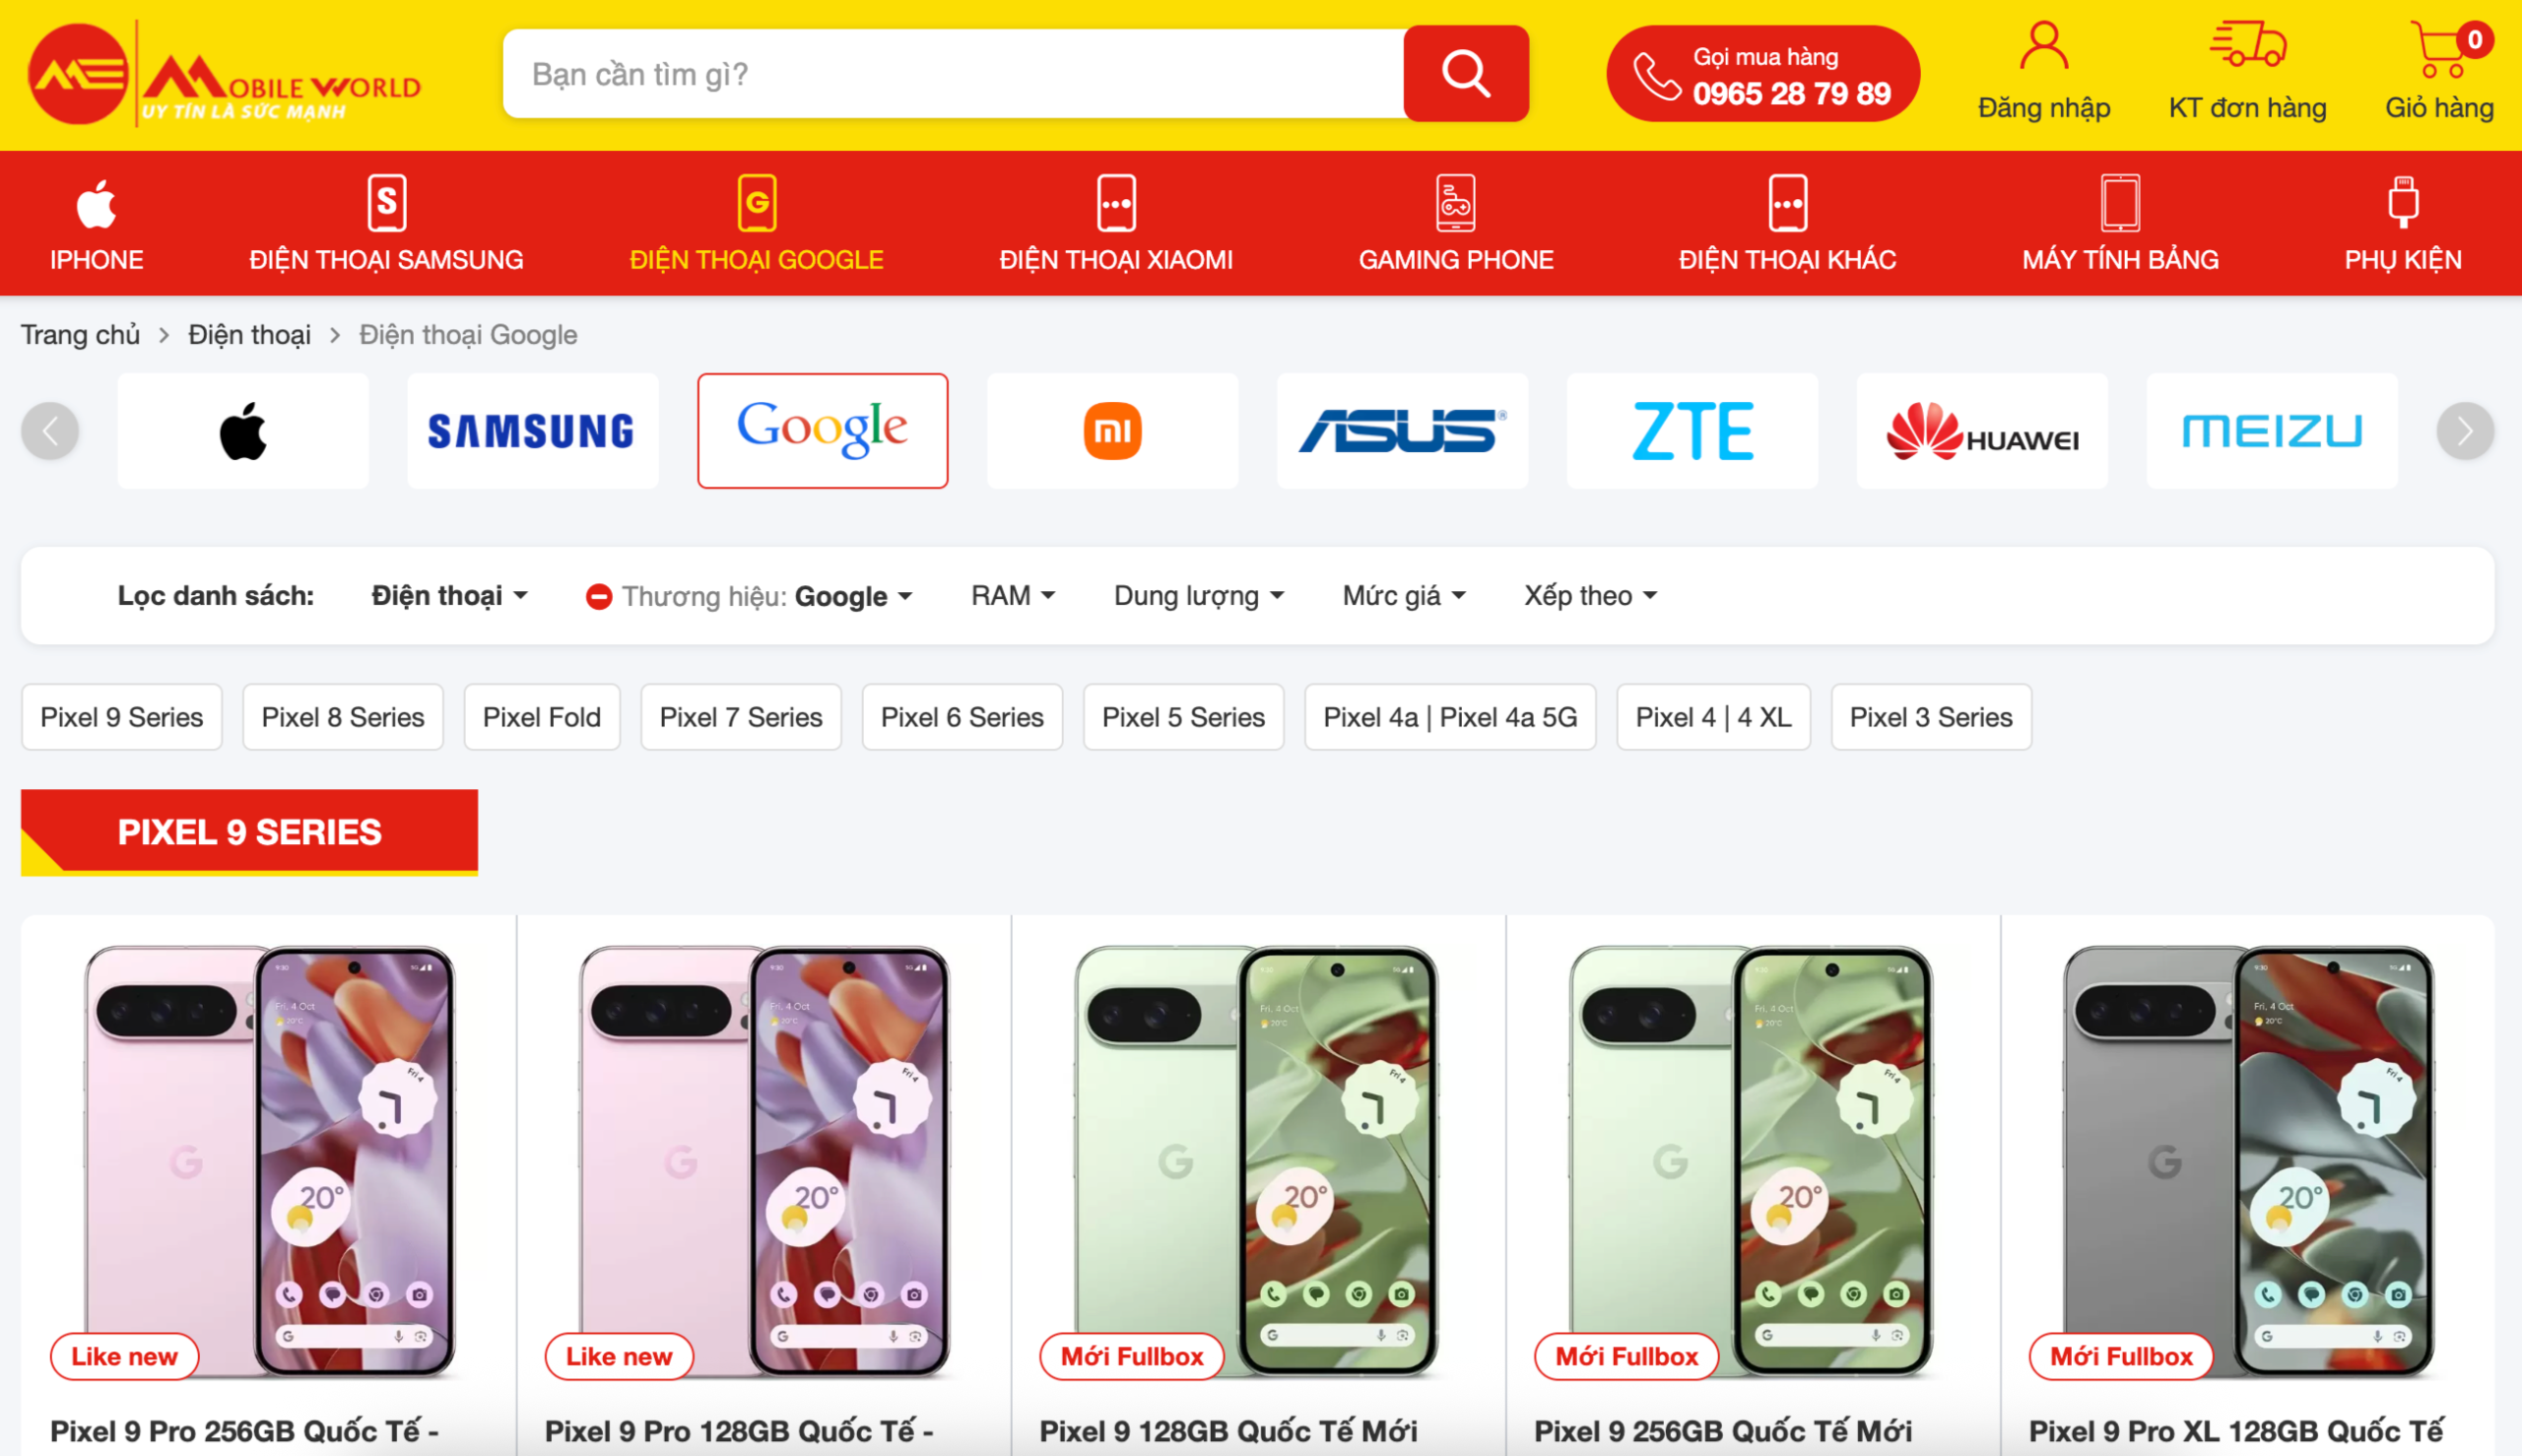Remove the Google brand filter red icon

[598, 597]
